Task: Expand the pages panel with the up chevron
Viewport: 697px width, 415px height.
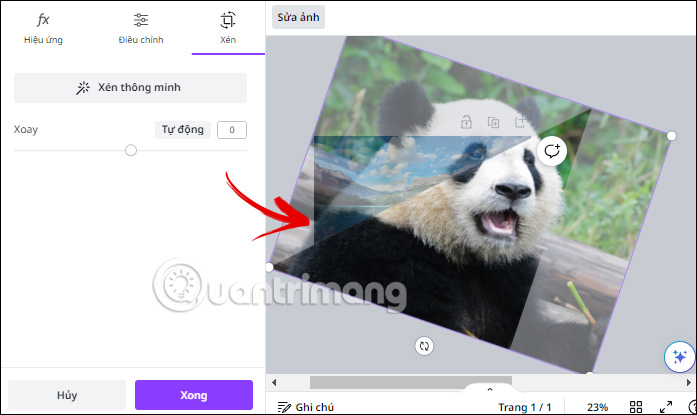Action: click(x=489, y=389)
